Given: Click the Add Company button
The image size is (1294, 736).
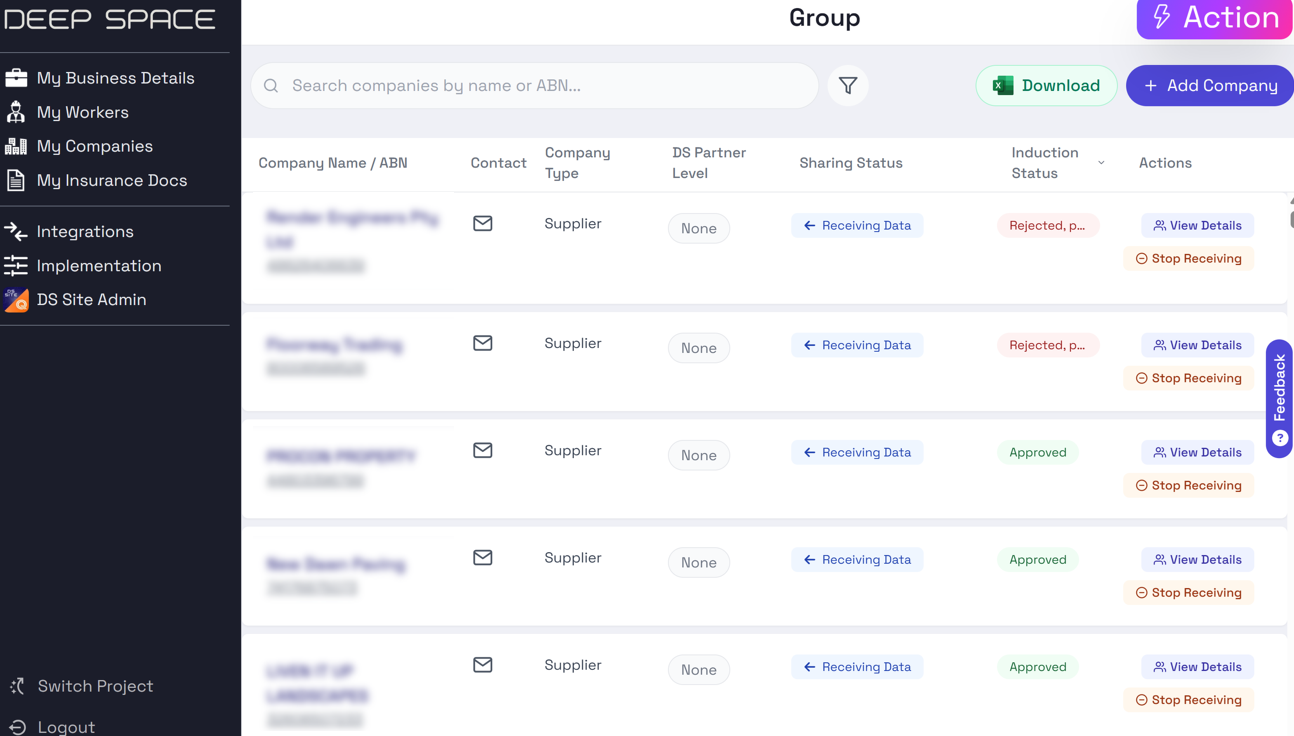Looking at the screenshot, I should click(1210, 86).
